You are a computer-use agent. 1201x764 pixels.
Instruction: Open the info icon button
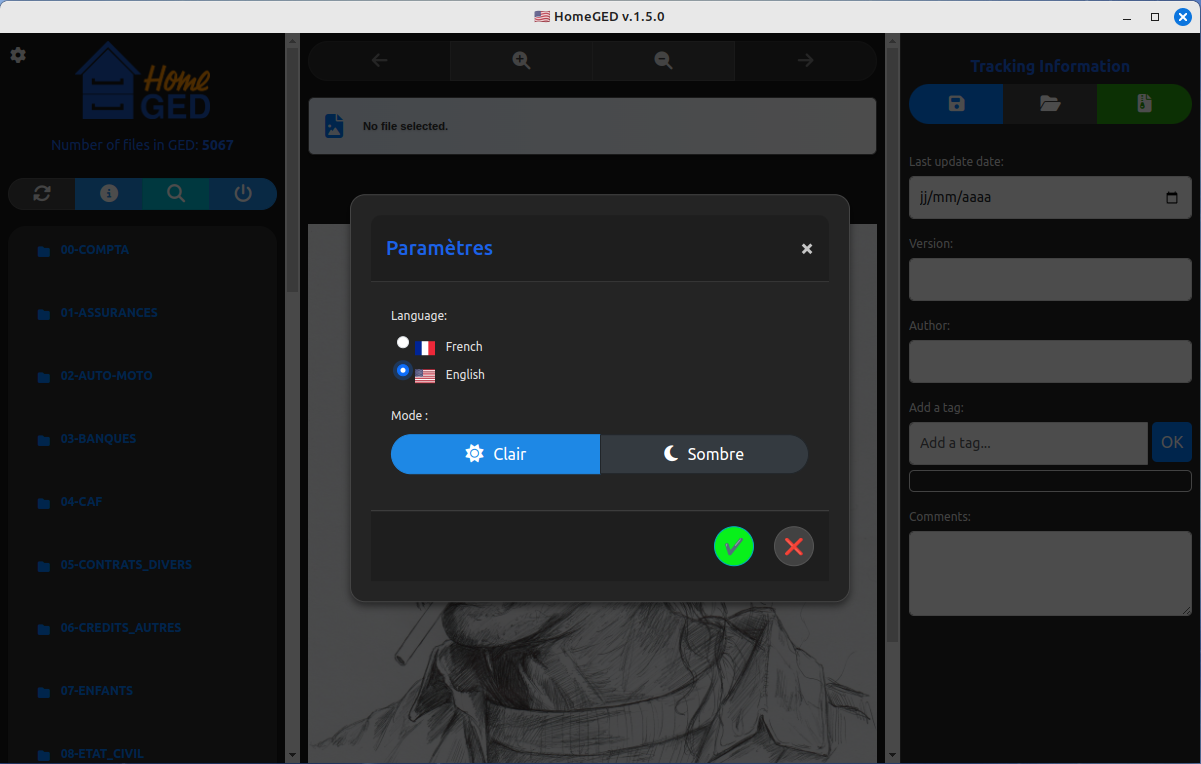(x=109, y=194)
